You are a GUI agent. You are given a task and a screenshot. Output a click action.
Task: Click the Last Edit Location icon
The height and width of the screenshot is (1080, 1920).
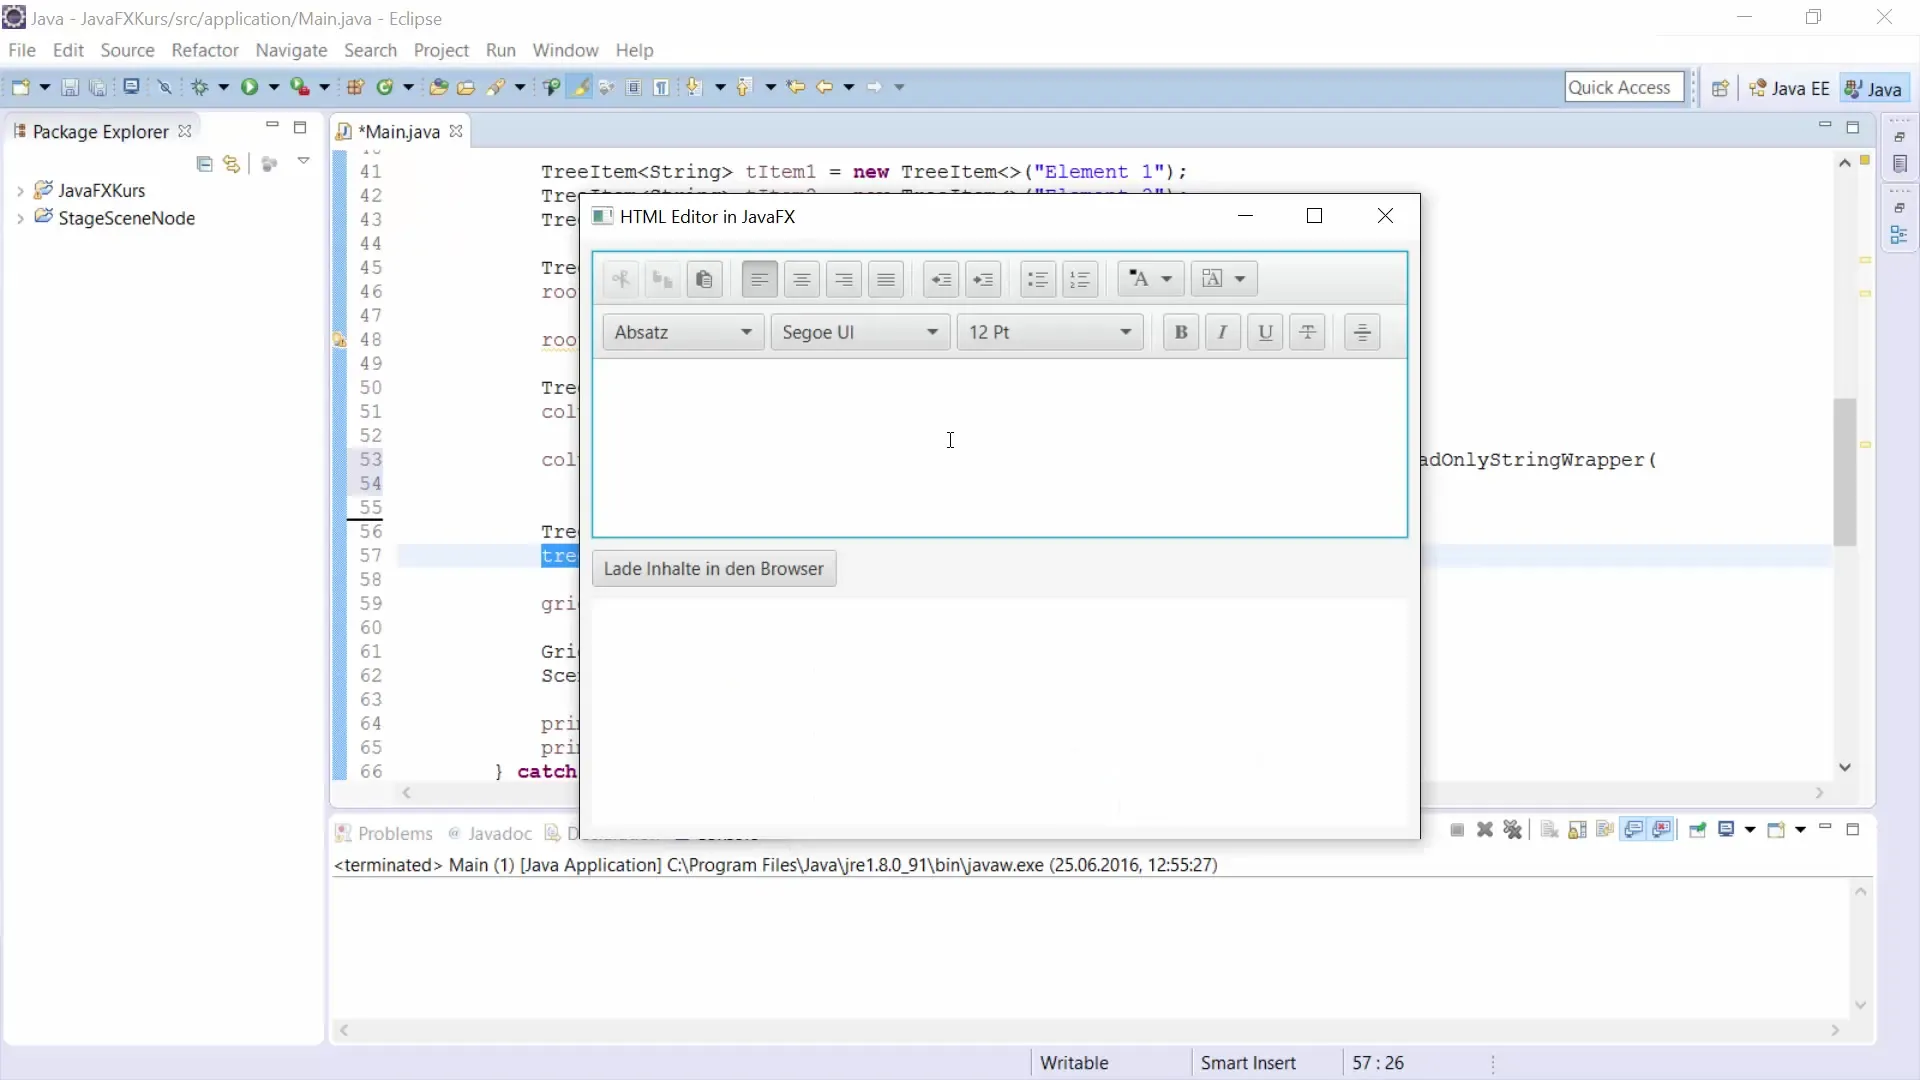(796, 87)
